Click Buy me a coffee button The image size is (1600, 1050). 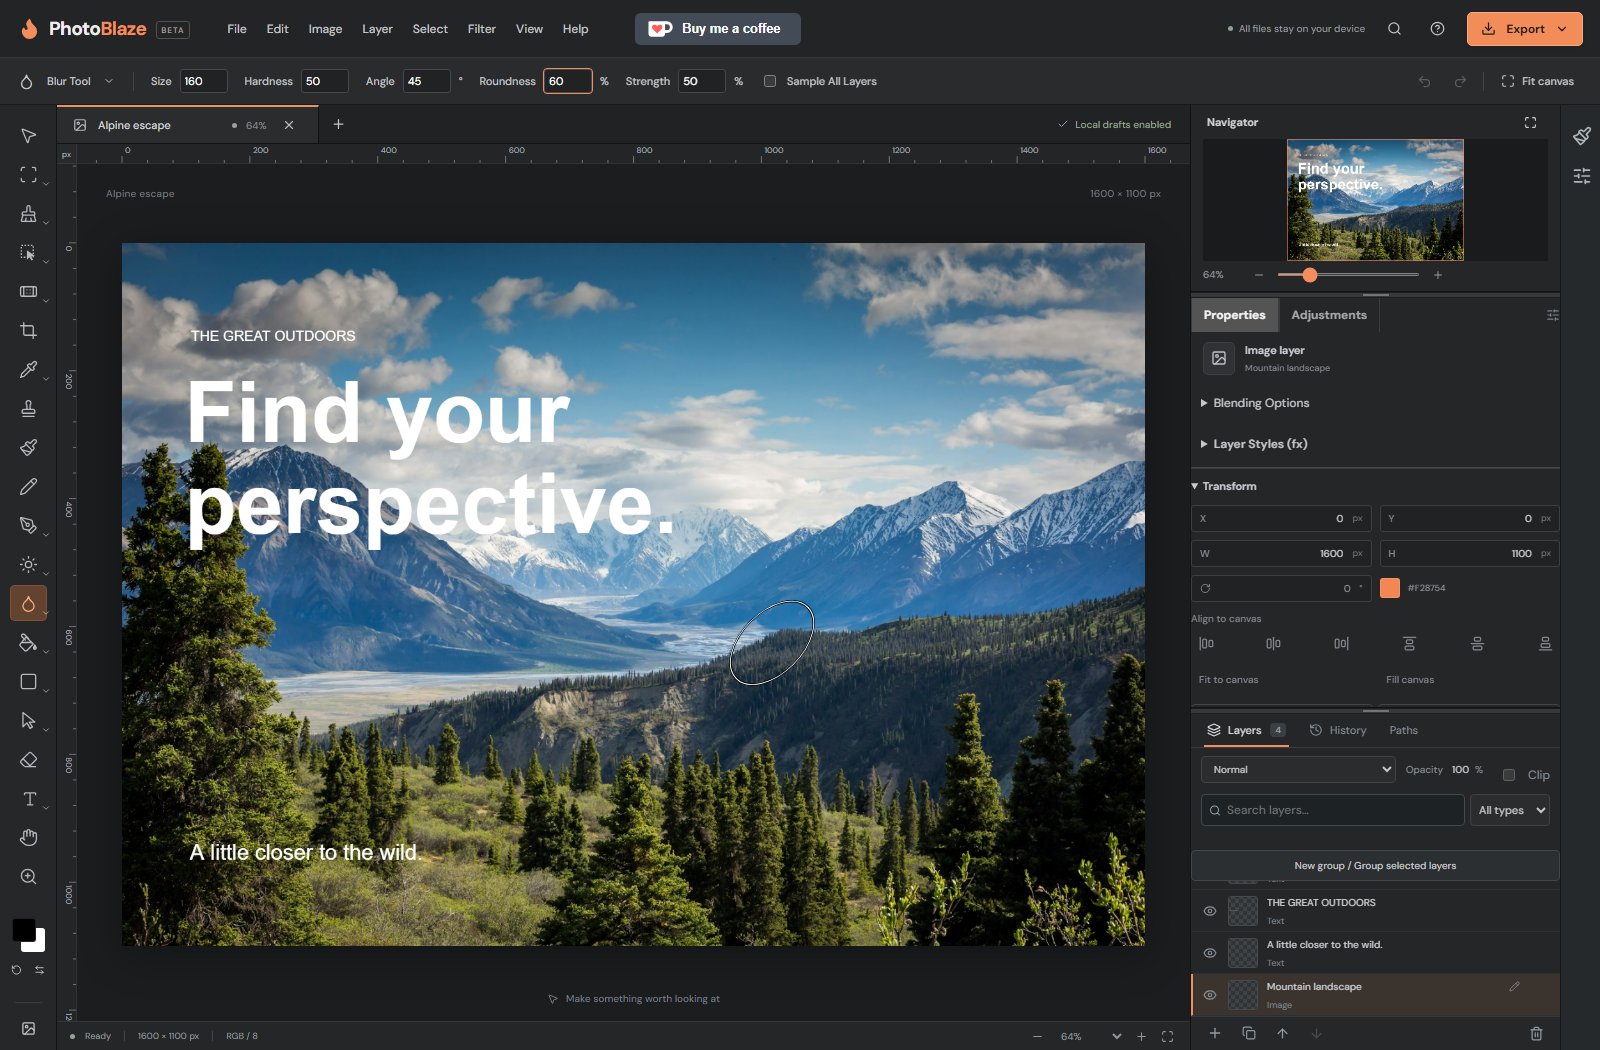[717, 29]
